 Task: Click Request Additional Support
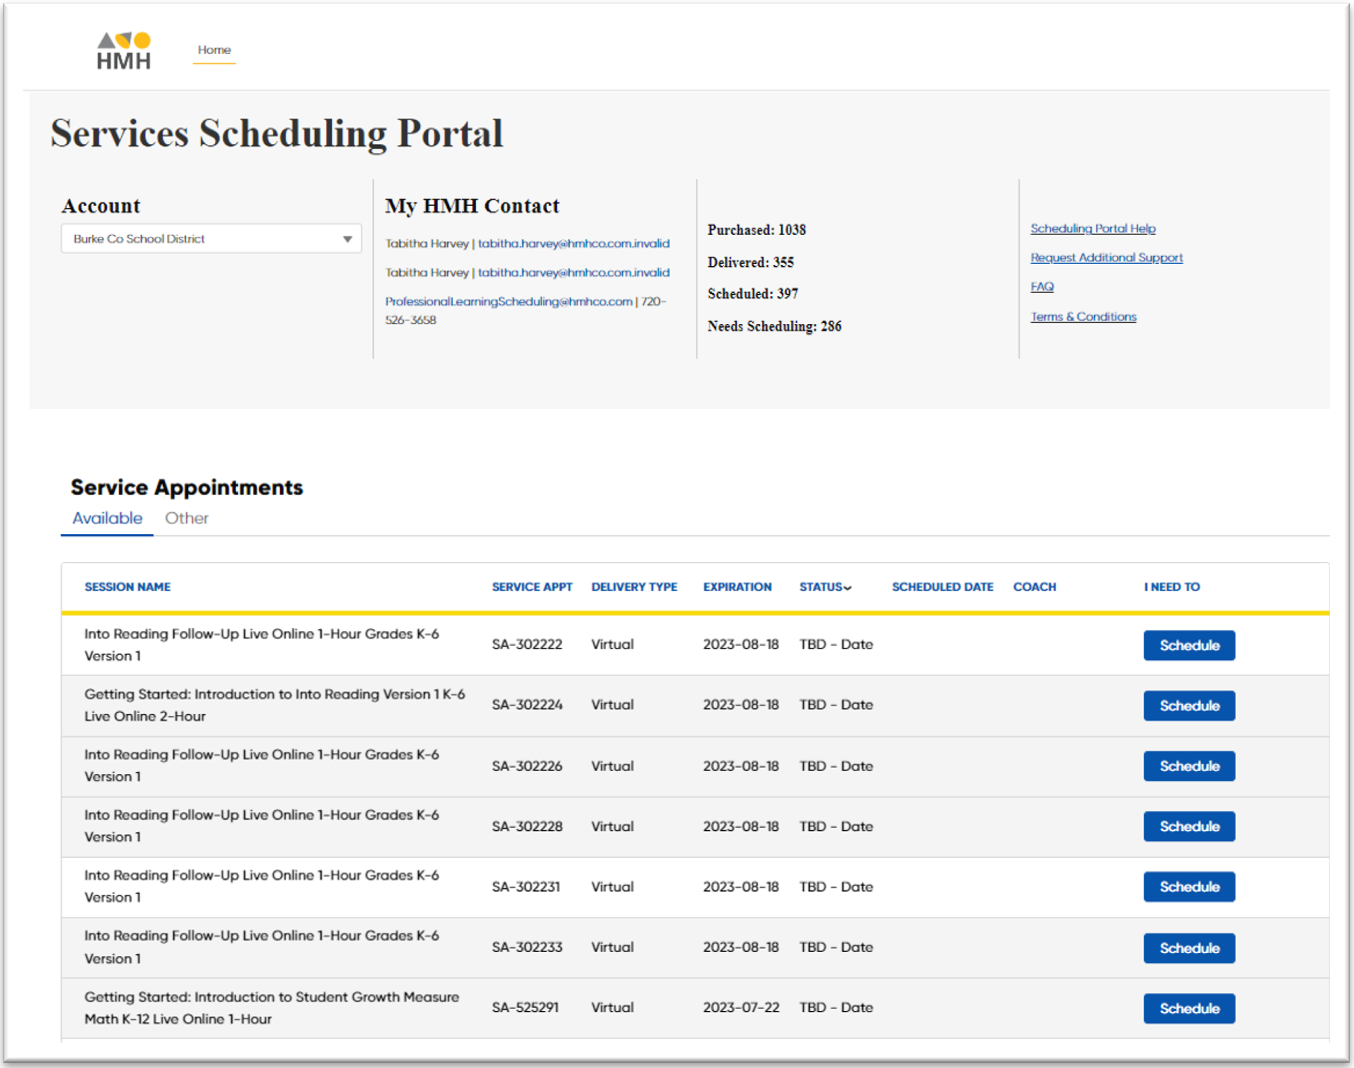point(1106,257)
